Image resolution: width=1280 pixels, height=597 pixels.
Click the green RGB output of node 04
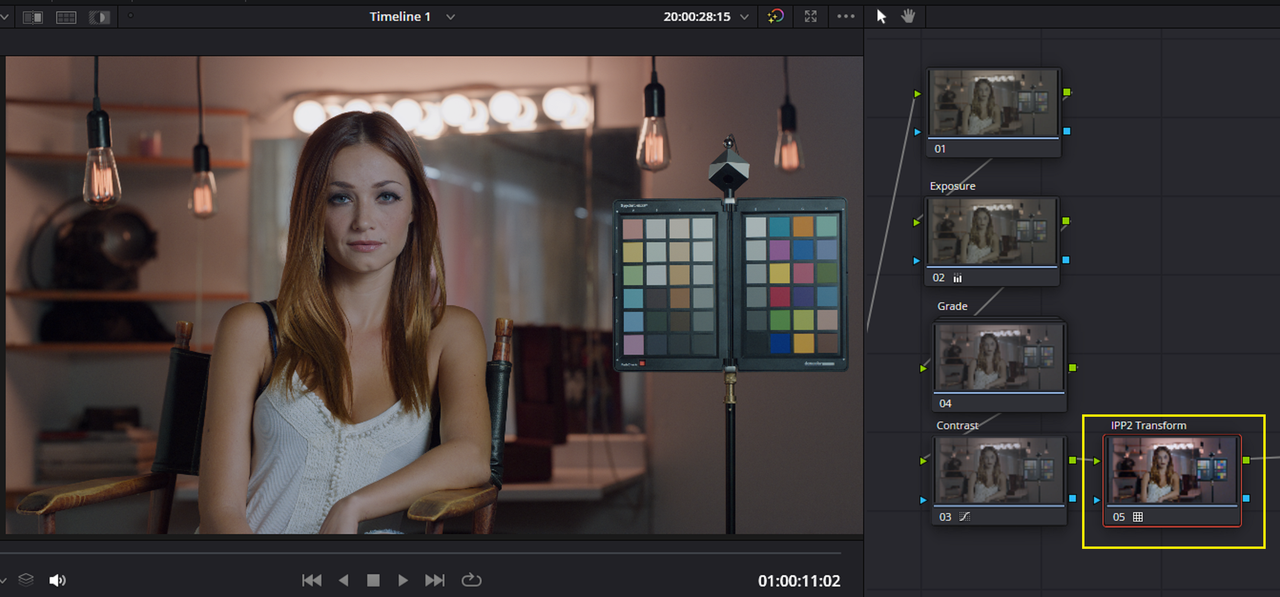pos(1073,368)
